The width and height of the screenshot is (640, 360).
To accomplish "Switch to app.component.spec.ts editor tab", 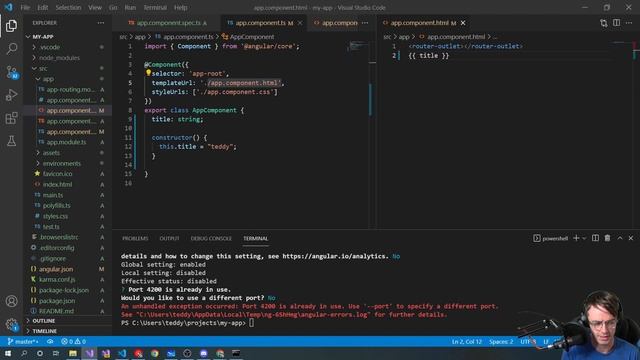I will tap(168, 23).
